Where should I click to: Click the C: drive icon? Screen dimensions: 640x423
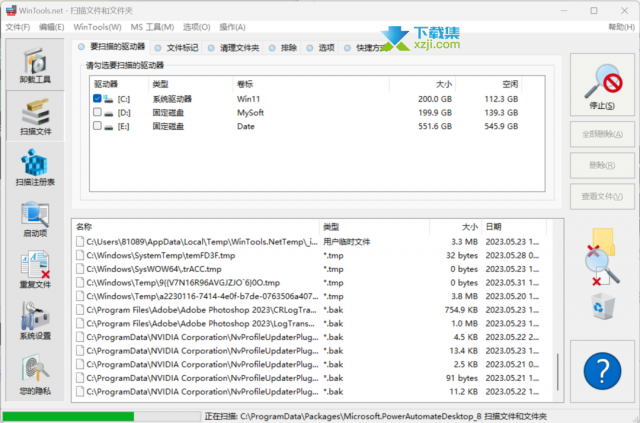108,99
